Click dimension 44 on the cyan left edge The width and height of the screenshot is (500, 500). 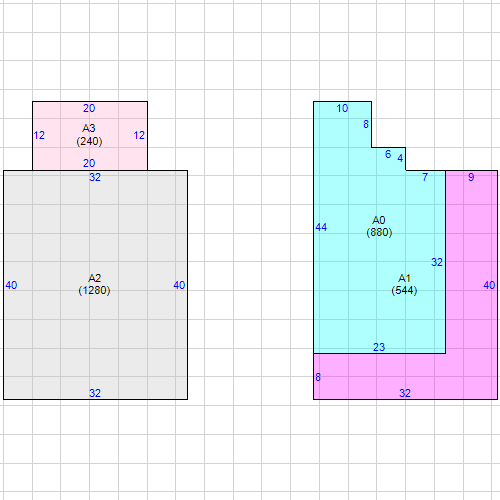point(321,227)
